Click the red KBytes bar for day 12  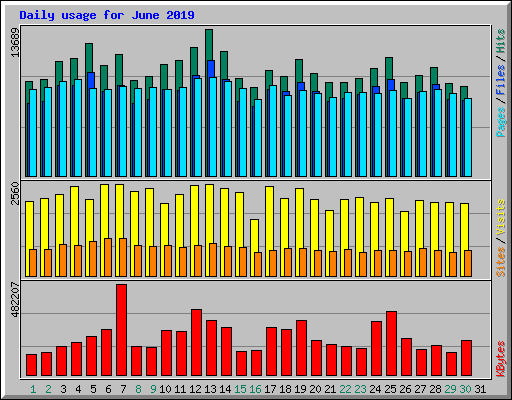click(x=197, y=343)
